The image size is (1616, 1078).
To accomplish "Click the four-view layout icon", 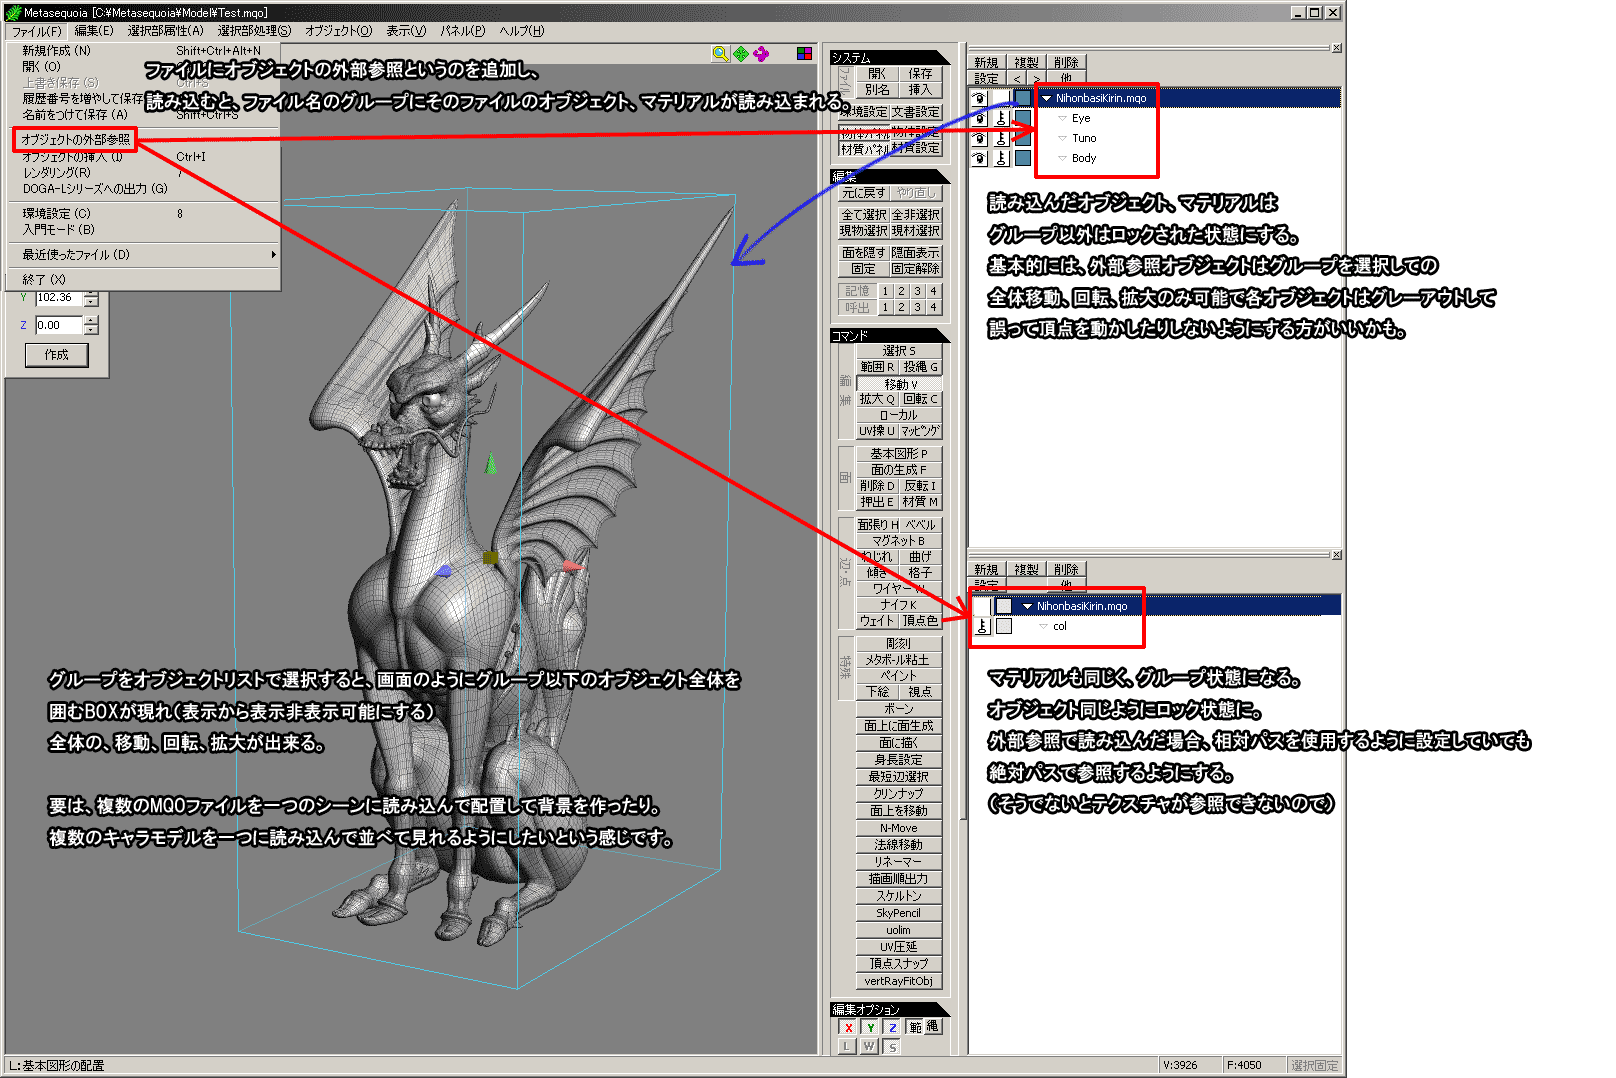I will (x=804, y=54).
